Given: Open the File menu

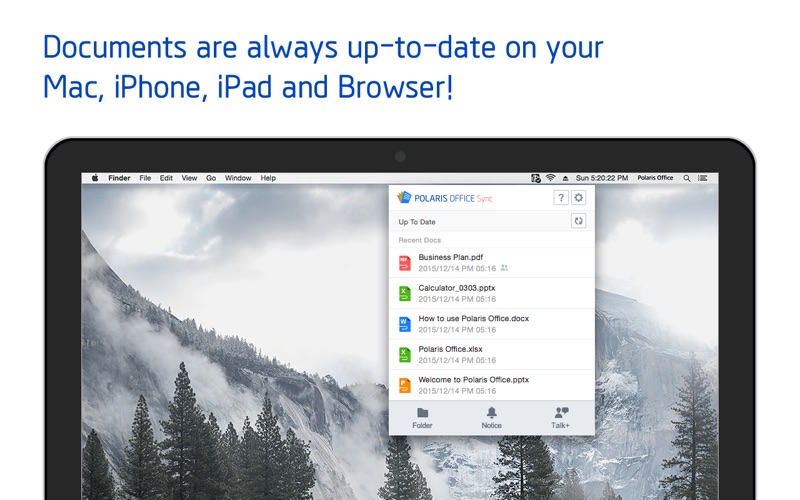Looking at the screenshot, I should (145, 178).
